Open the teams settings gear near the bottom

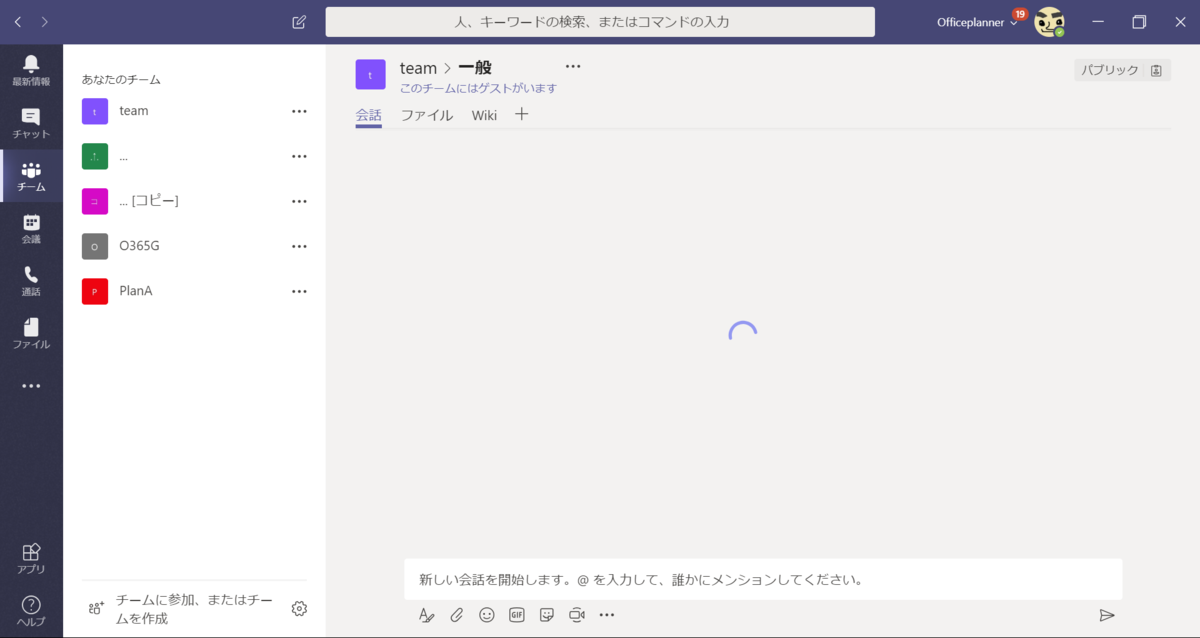tap(298, 608)
